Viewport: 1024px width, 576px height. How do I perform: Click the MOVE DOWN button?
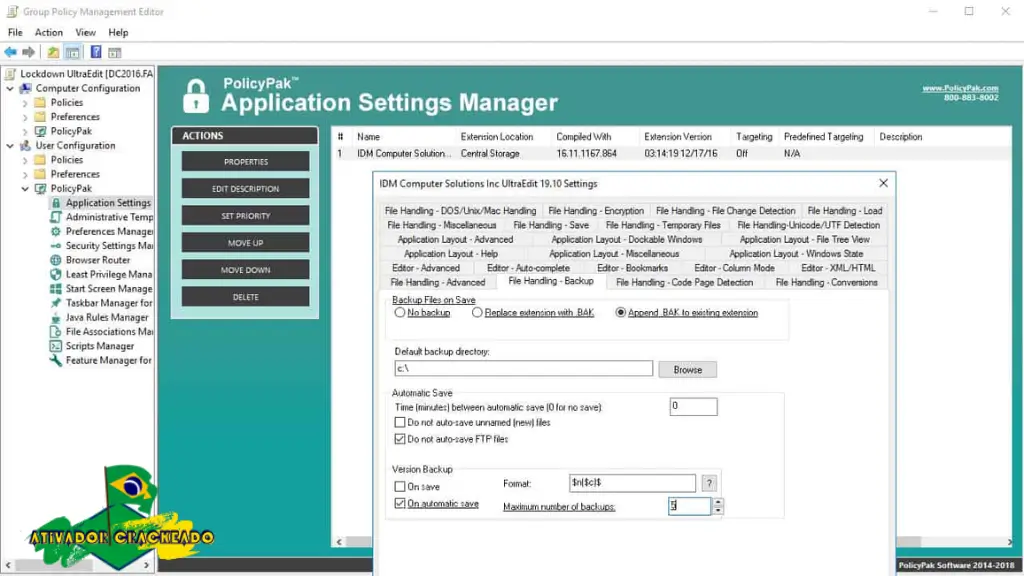(x=246, y=270)
